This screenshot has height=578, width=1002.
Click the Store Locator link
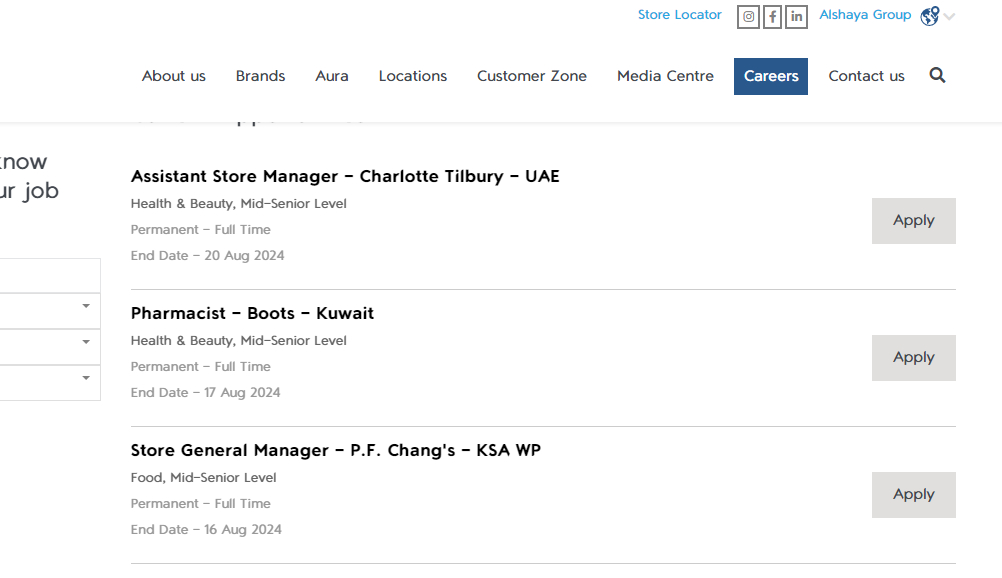click(x=679, y=15)
